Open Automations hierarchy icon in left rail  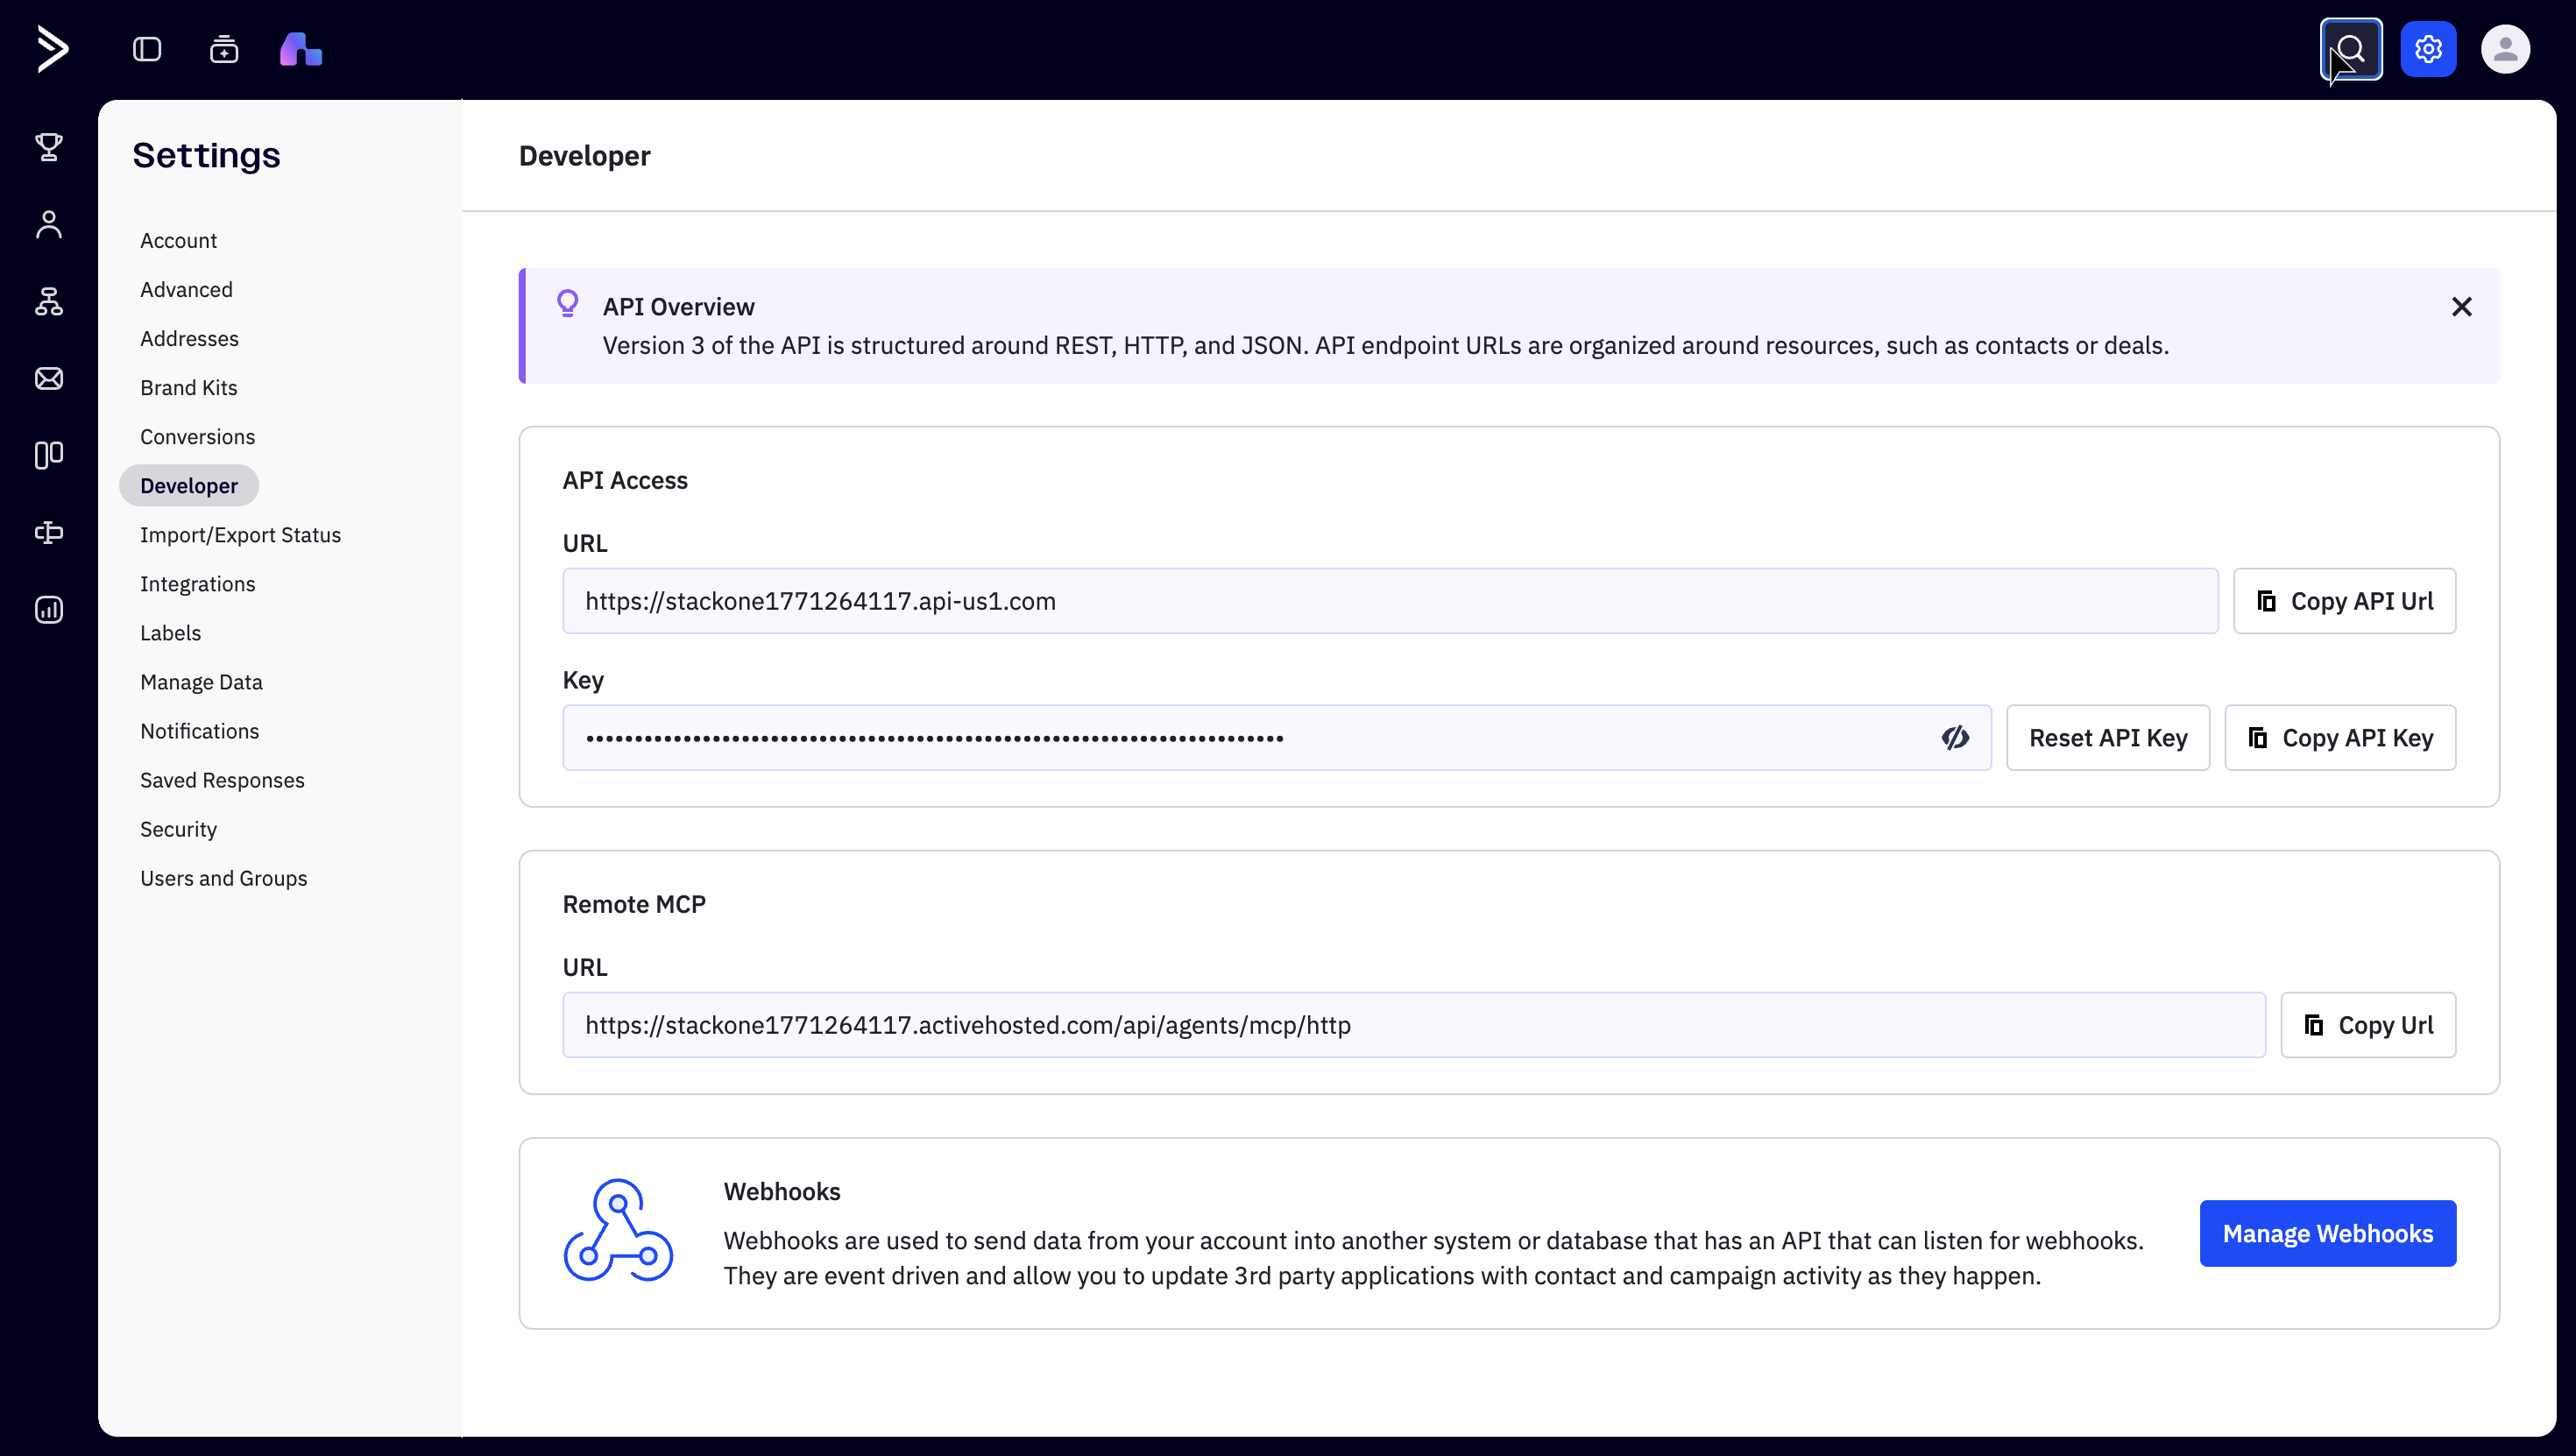click(49, 301)
